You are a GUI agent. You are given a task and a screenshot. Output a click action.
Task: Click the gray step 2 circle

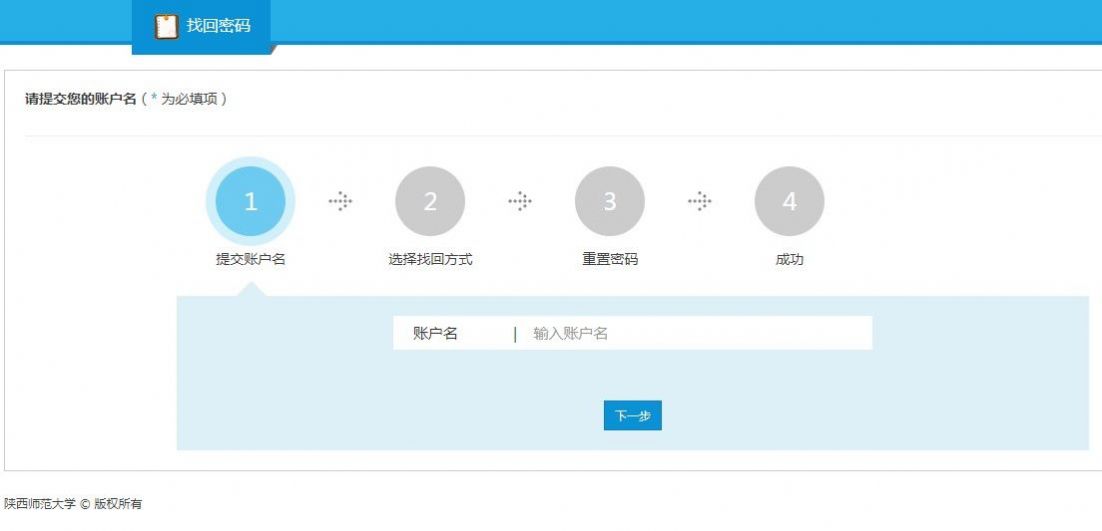pos(430,202)
